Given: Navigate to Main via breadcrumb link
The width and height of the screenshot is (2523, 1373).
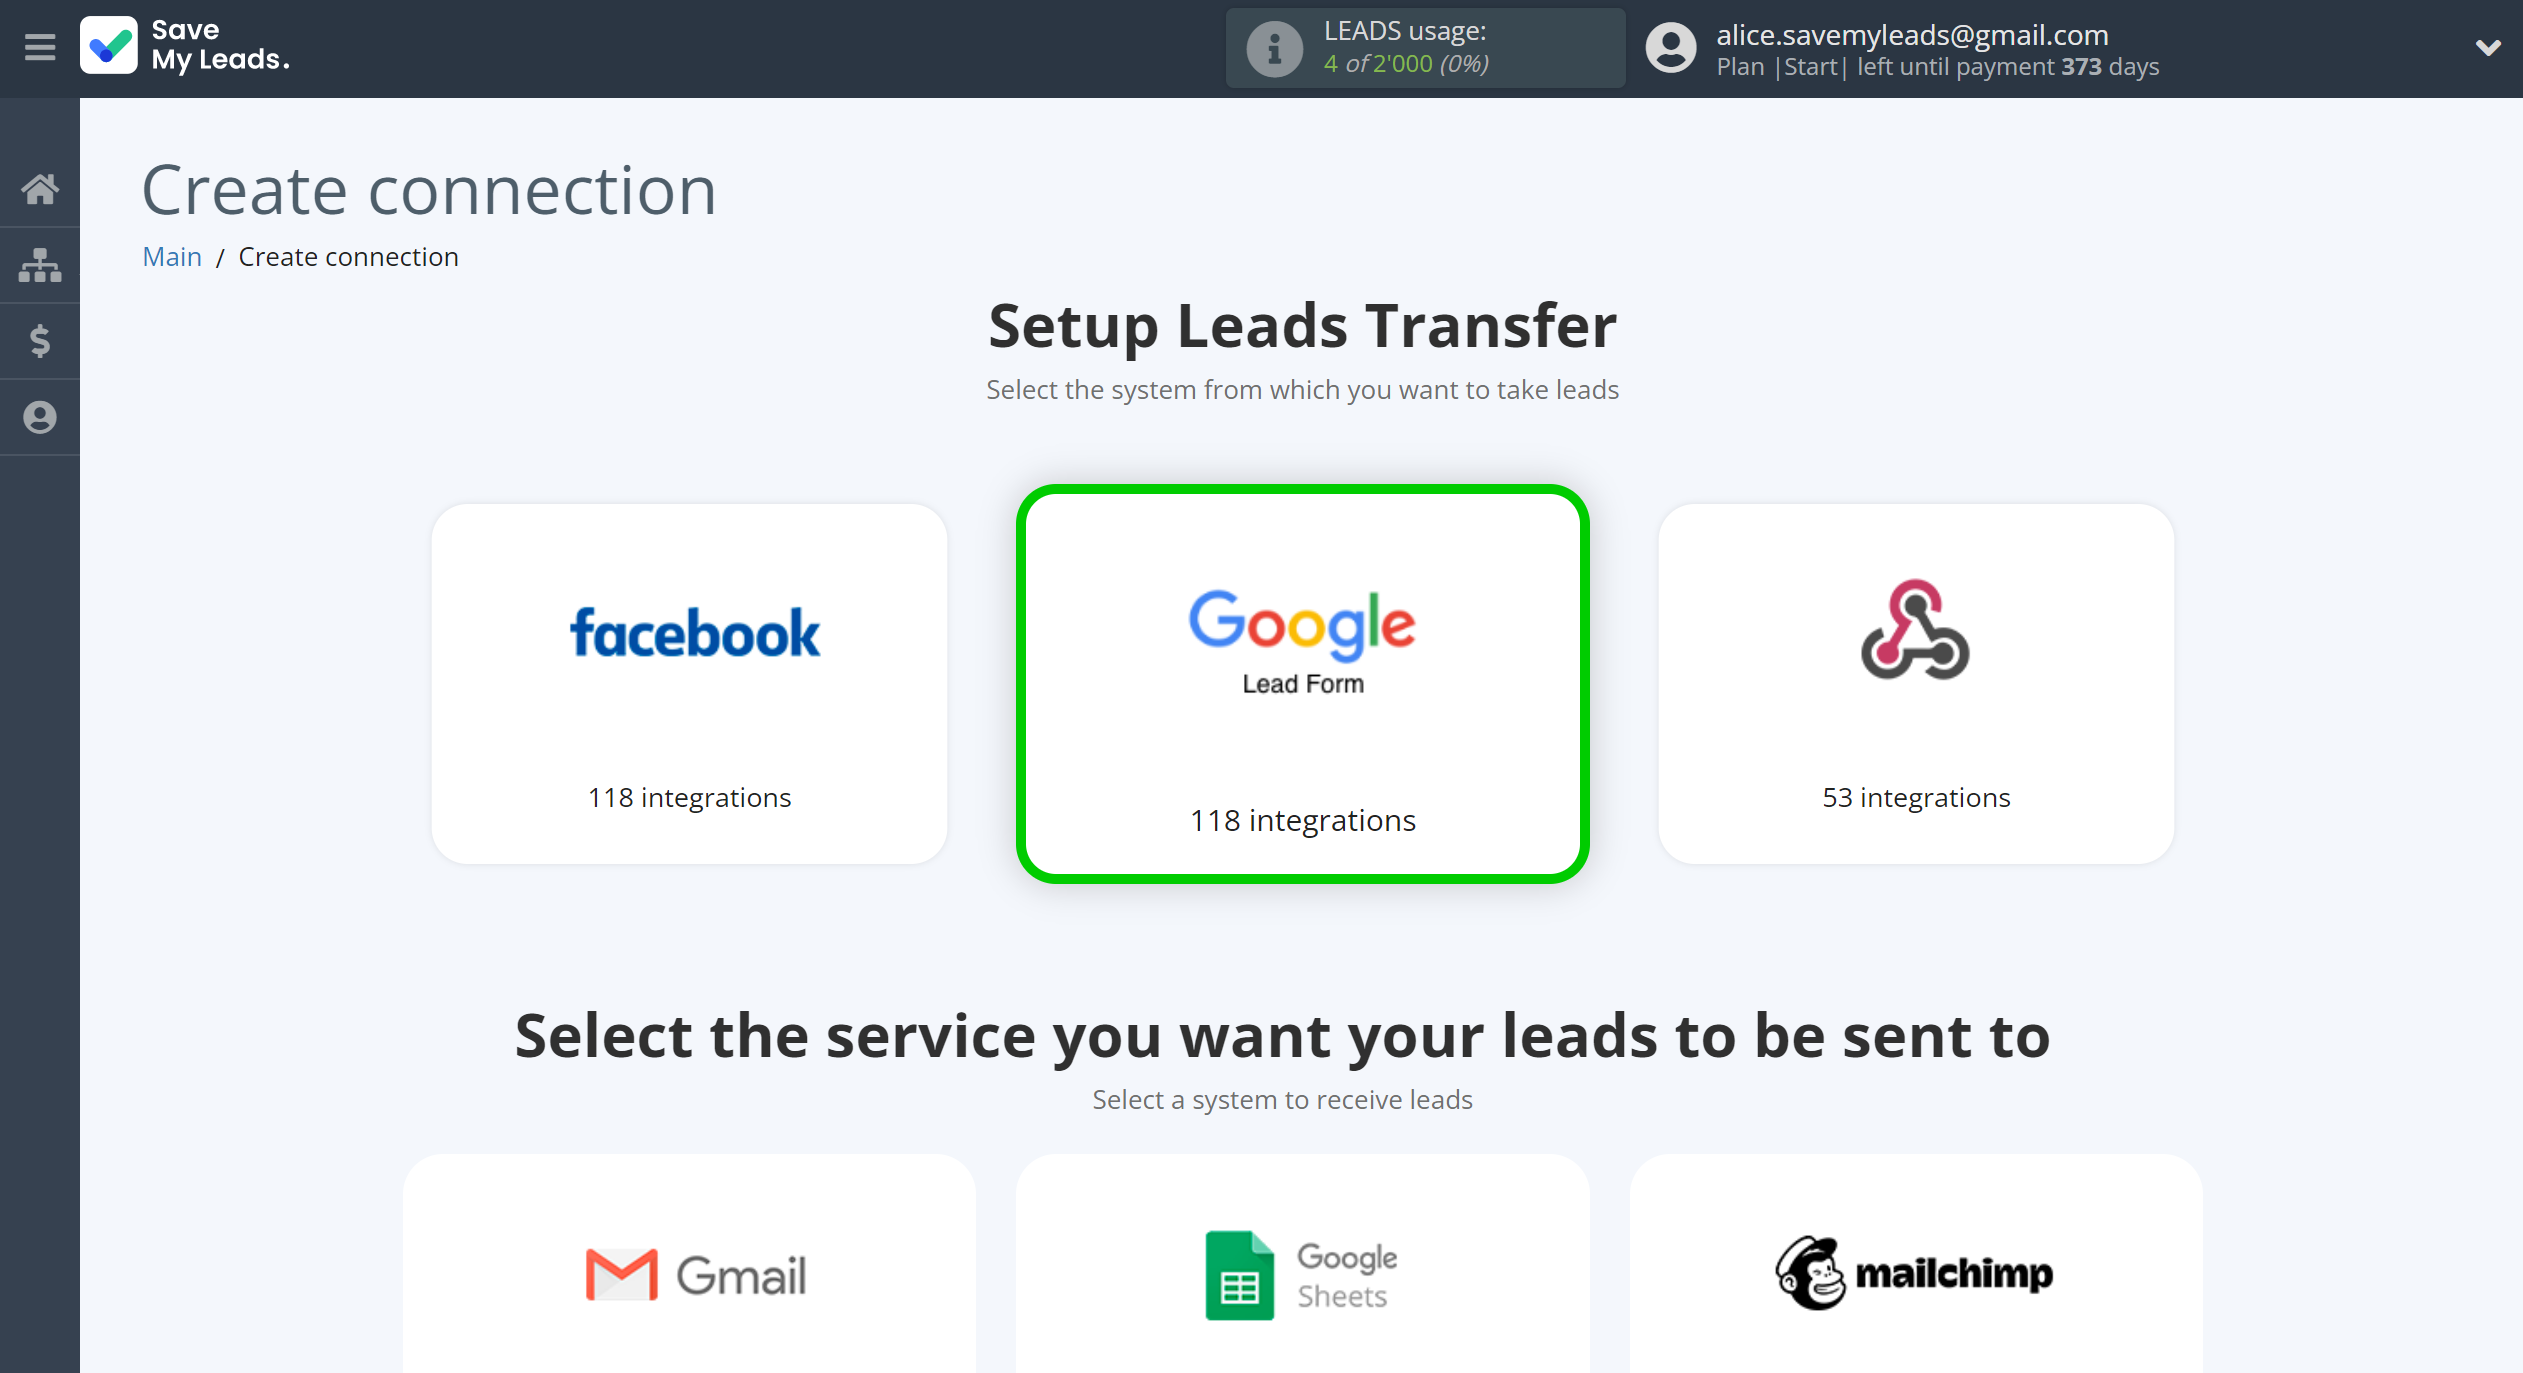Looking at the screenshot, I should (x=171, y=255).
